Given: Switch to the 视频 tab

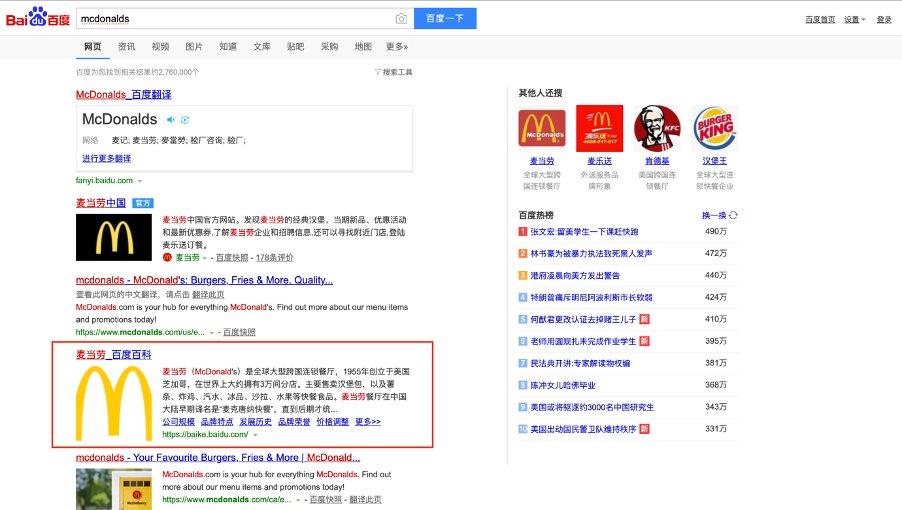Looking at the screenshot, I should [x=160, y=47].
